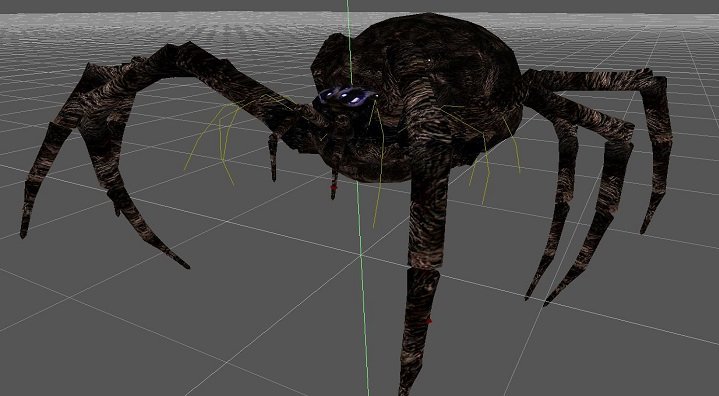Click the far right leg's pointed tip
This screenshot has height=396, width=719.
[646, 225]
